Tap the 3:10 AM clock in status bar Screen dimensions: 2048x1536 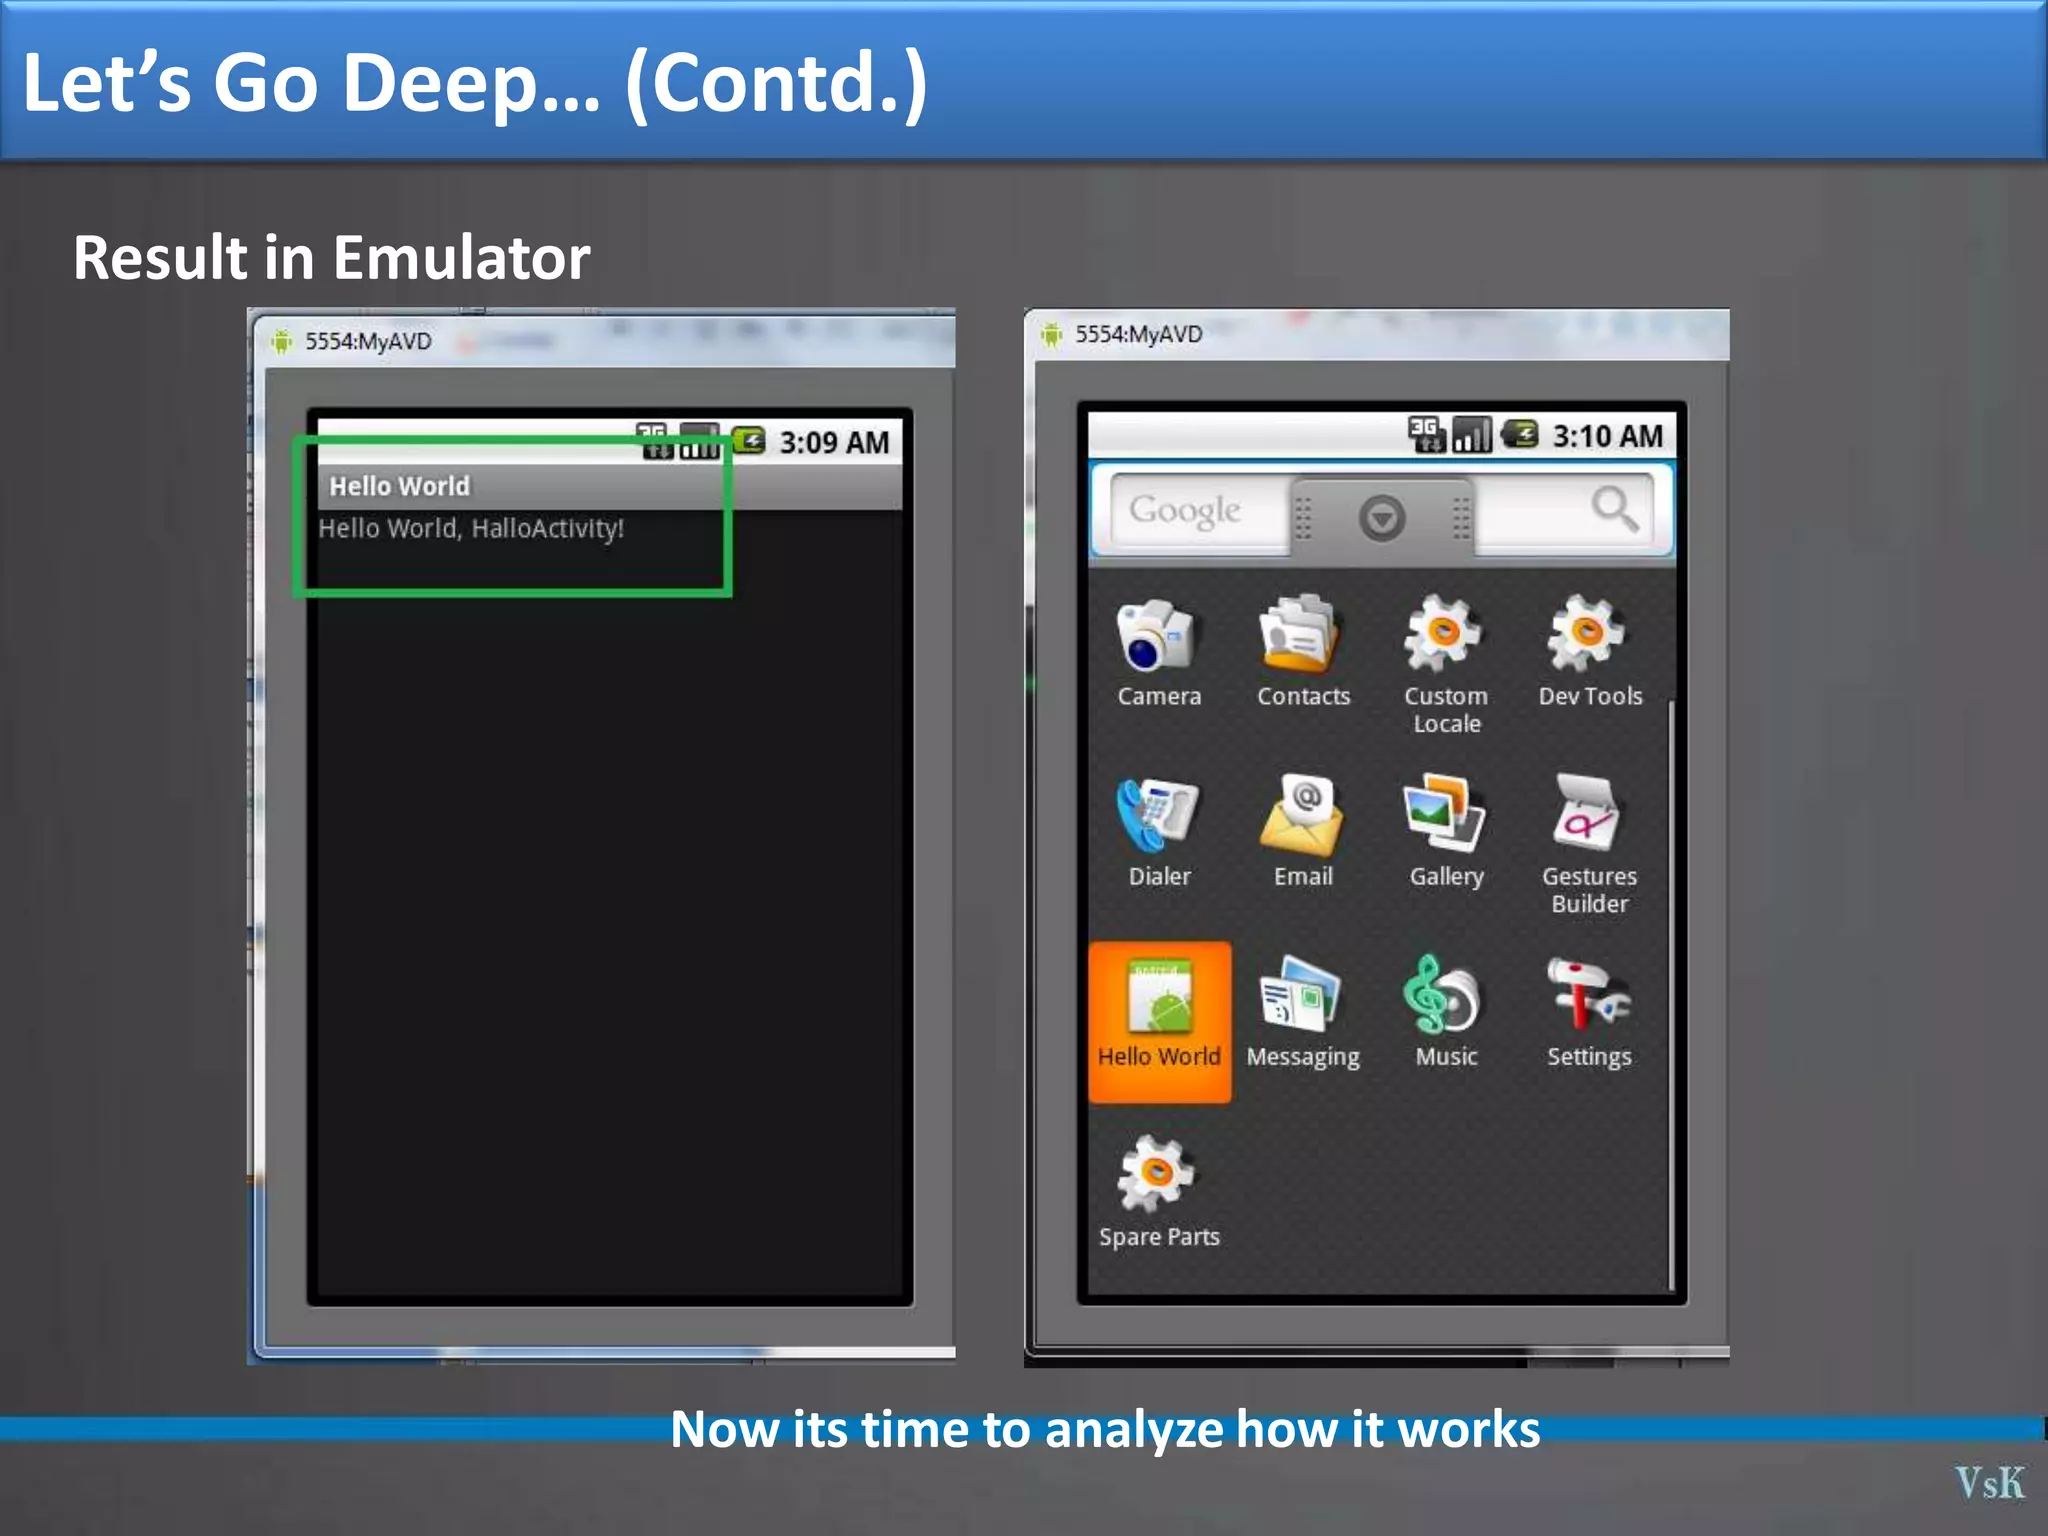[1607, 436]
